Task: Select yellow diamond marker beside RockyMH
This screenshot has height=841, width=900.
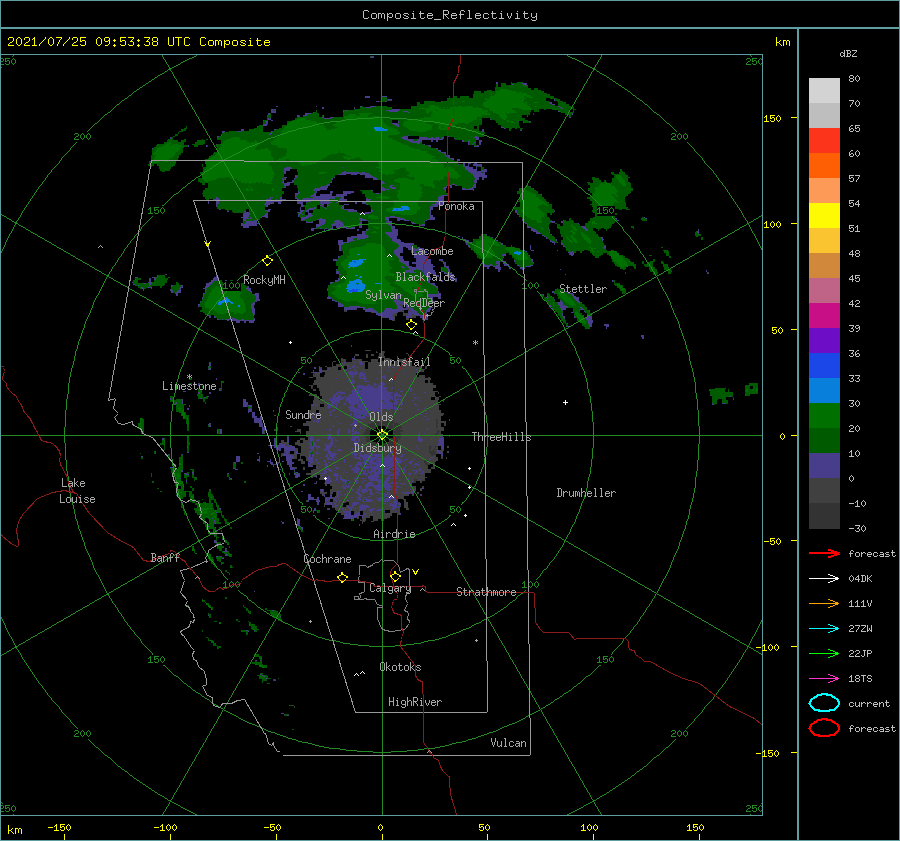Action: tap(267, 261)
